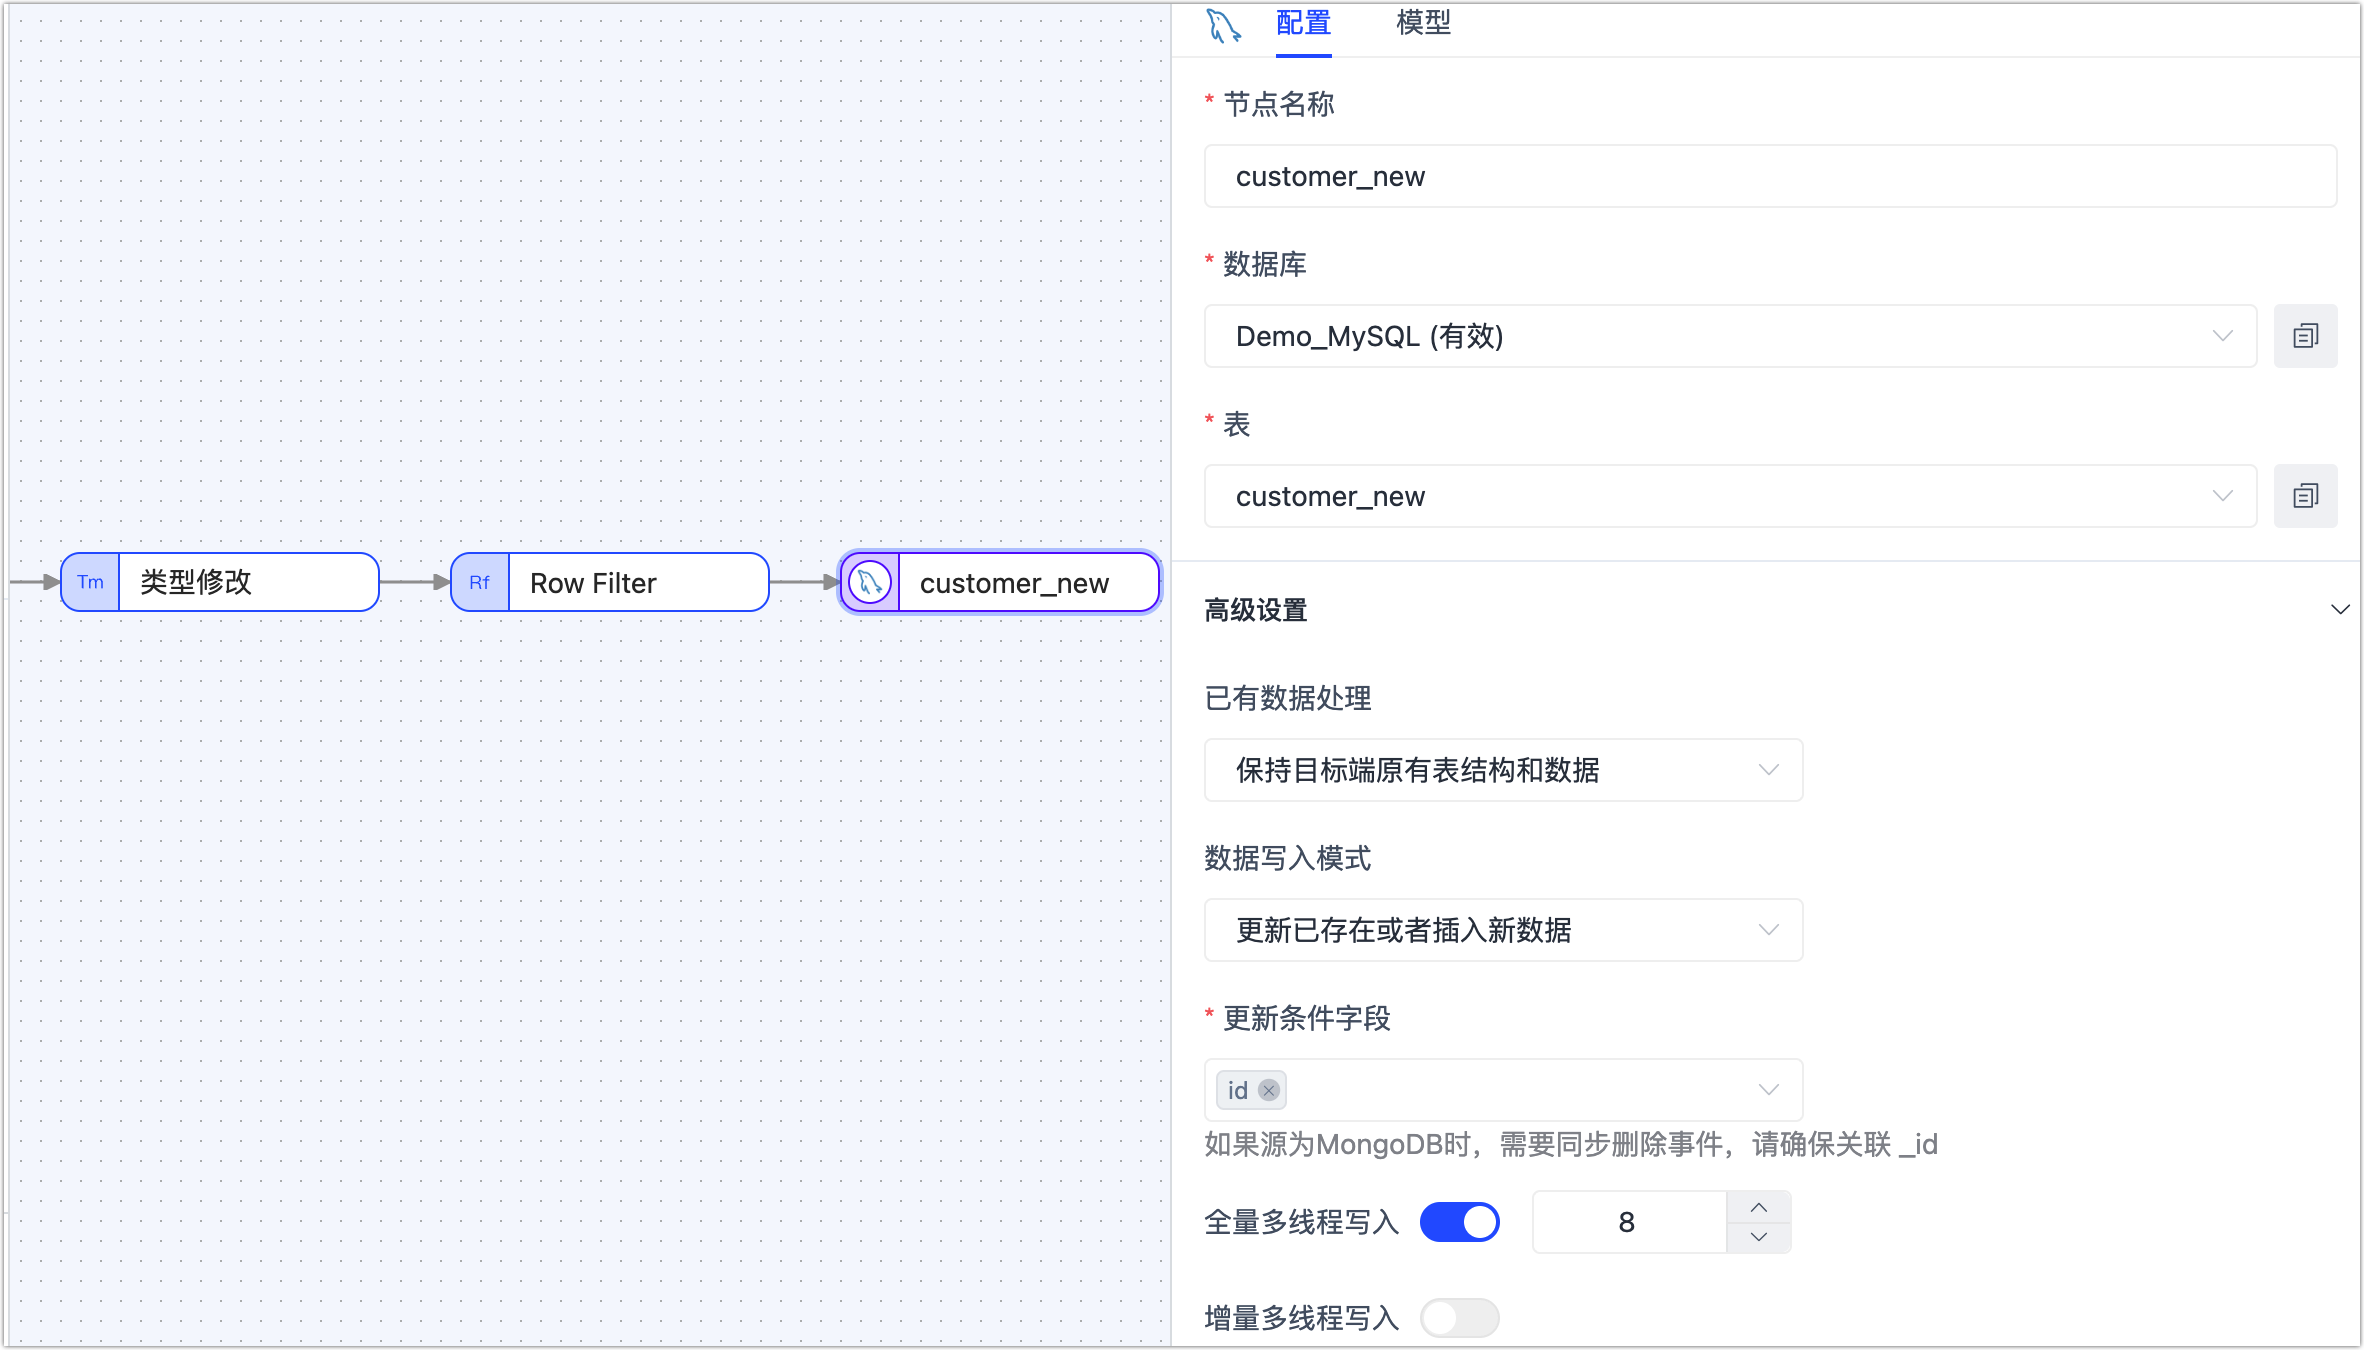This screenshot has height=1350, width=2364.
Task: Expand the 更新条件字段 dropdown arrow
Action: (1768, 1090)
